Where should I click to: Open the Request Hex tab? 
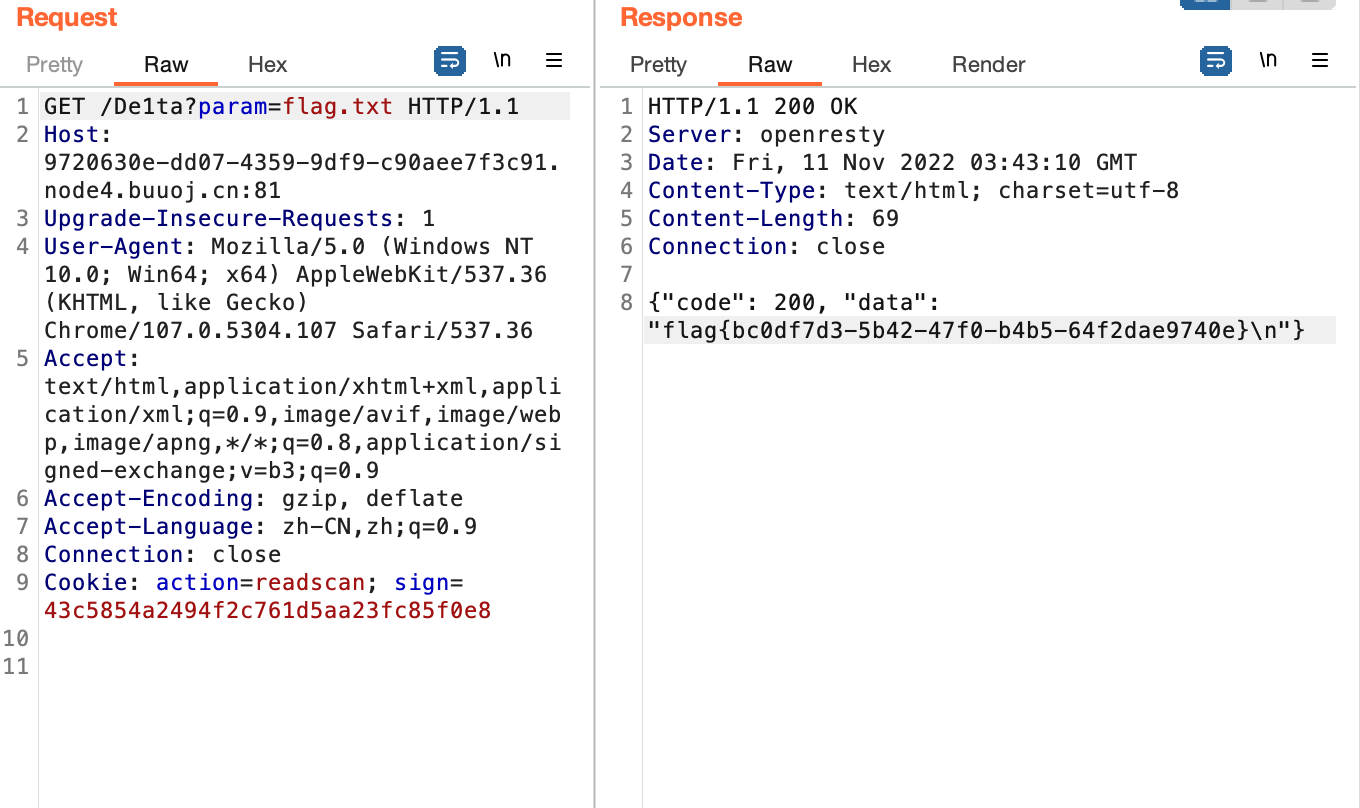coord(267,65)
